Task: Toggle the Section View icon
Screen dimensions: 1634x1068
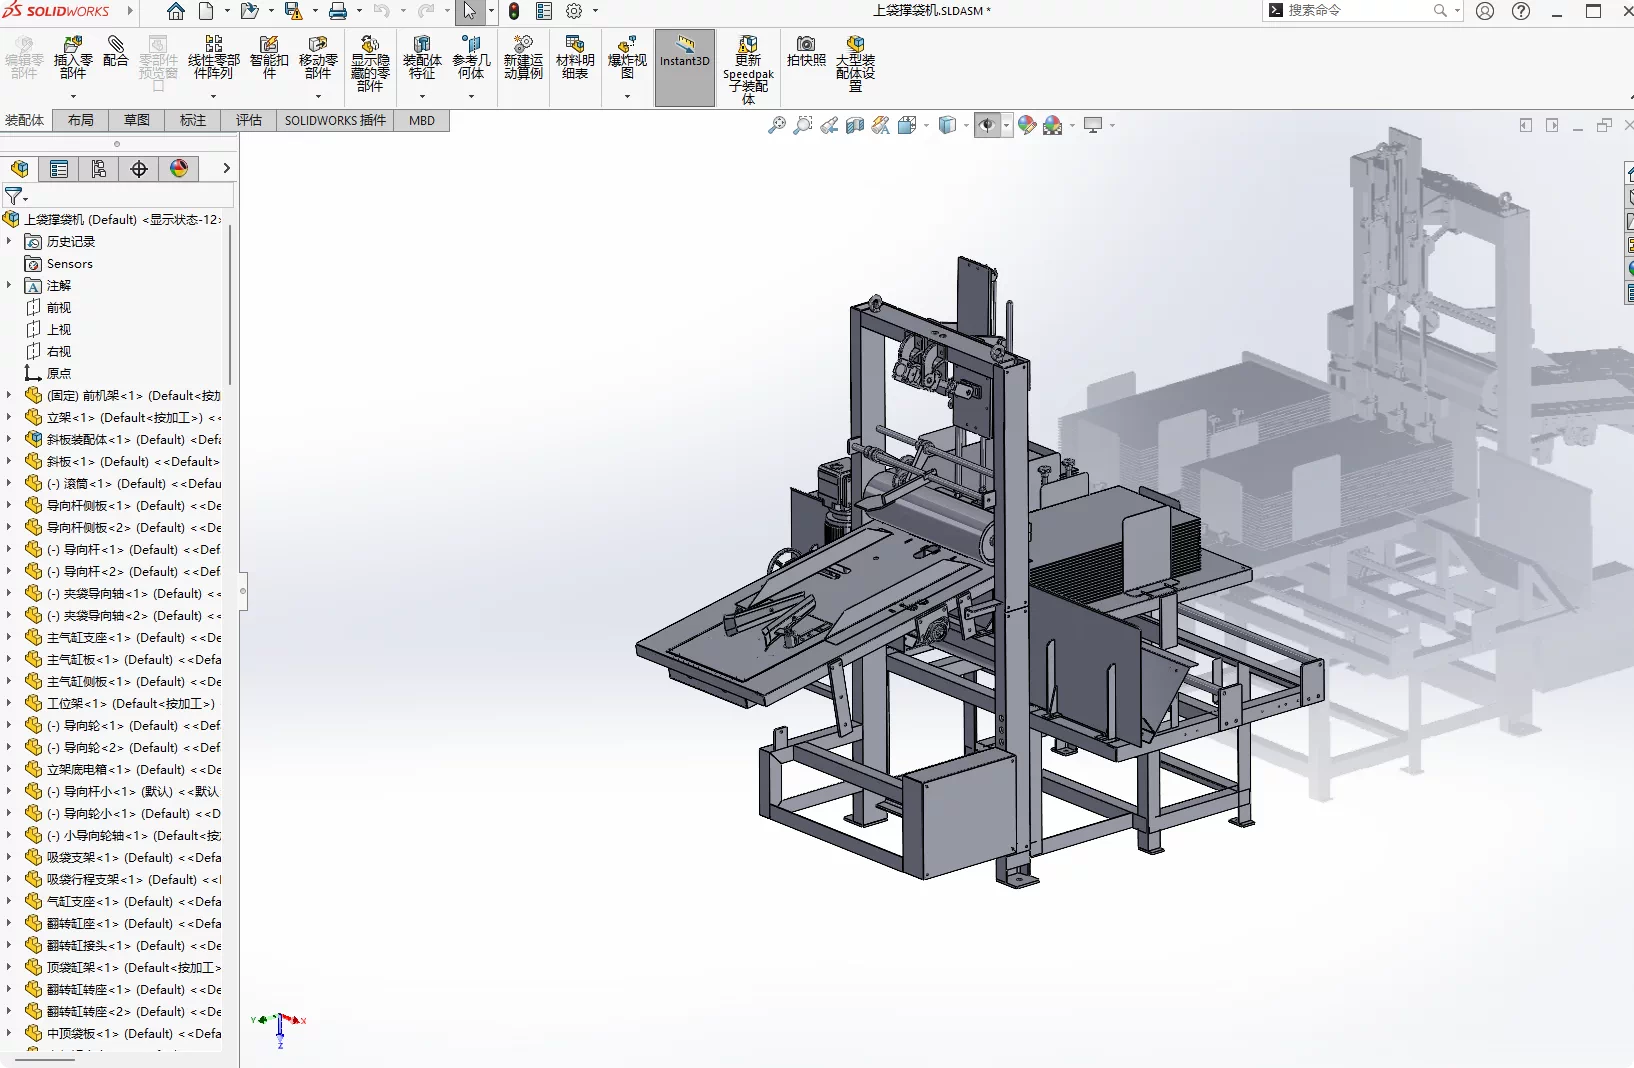Action: point(855,125)
